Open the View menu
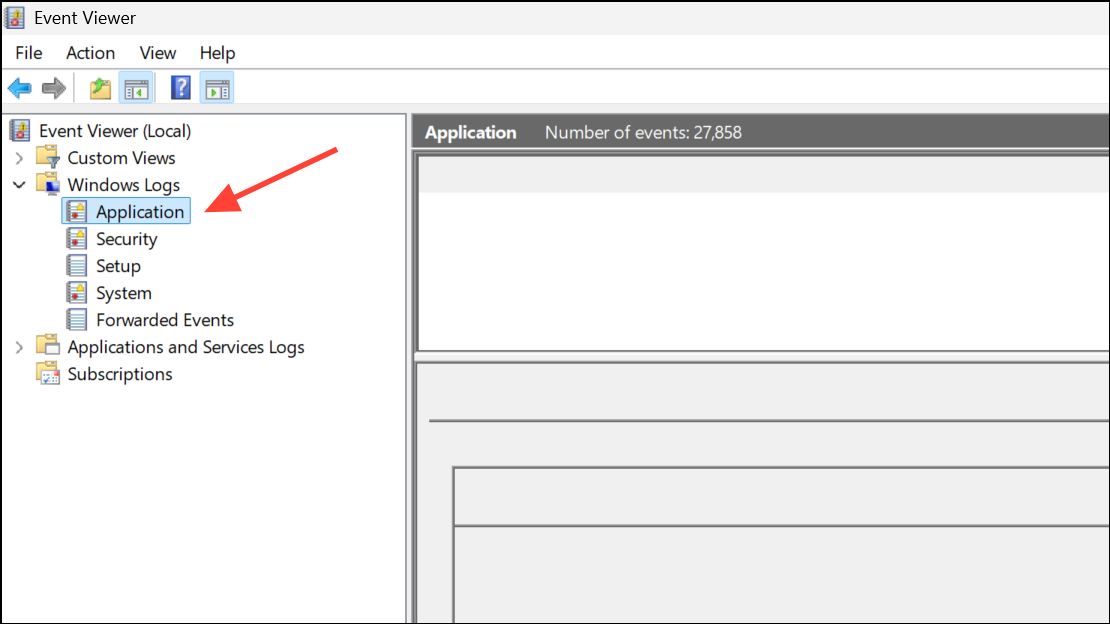Screen dimensions: 1110x624 [x=158, y=53]
